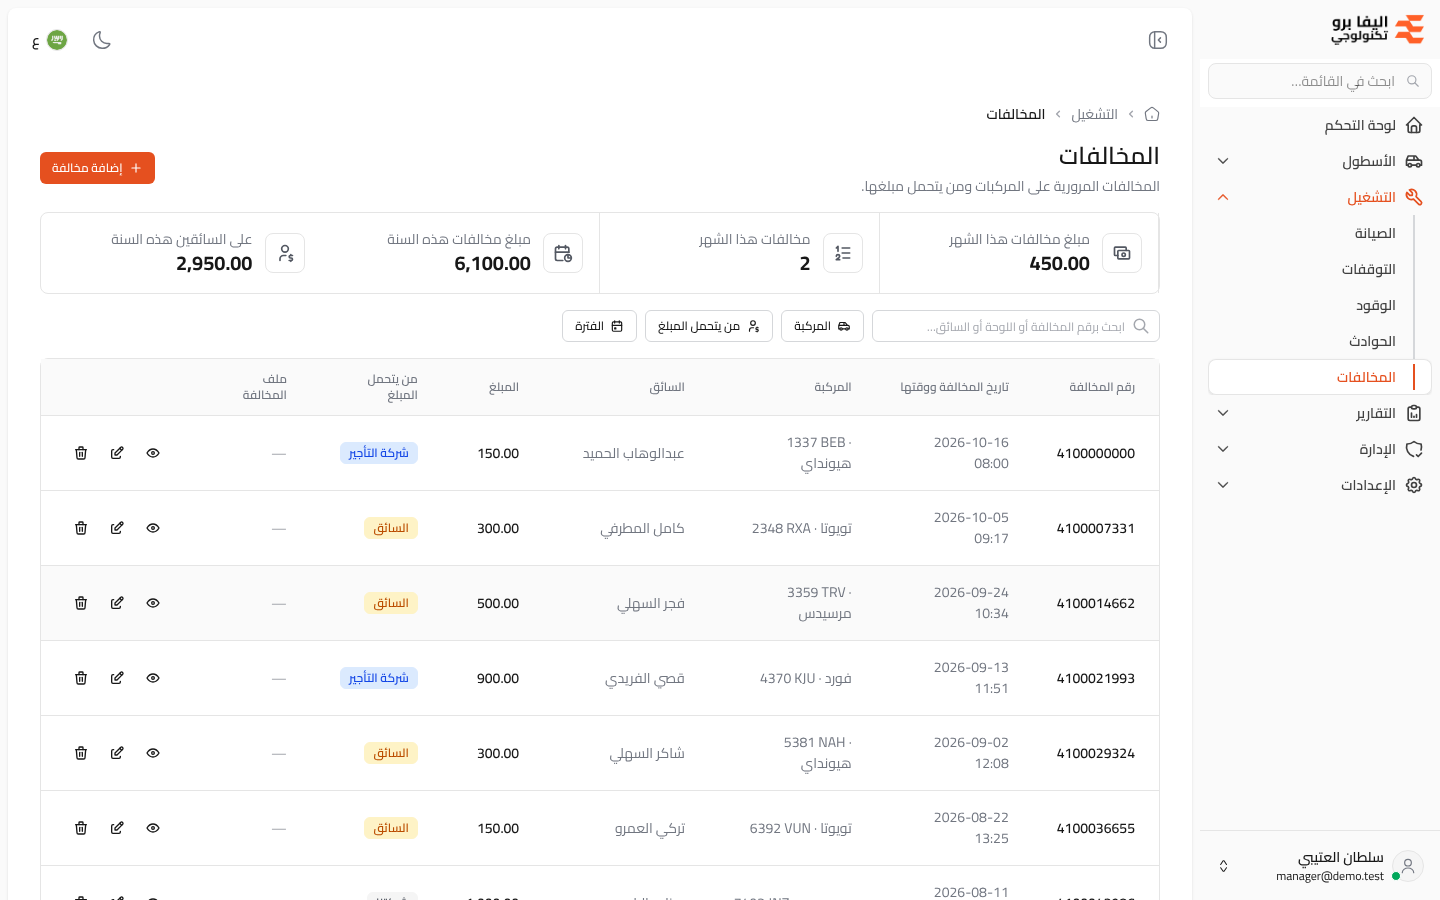Expand the الإعدادات sidebar menu
The image size is (1440, 900).
1320,485
